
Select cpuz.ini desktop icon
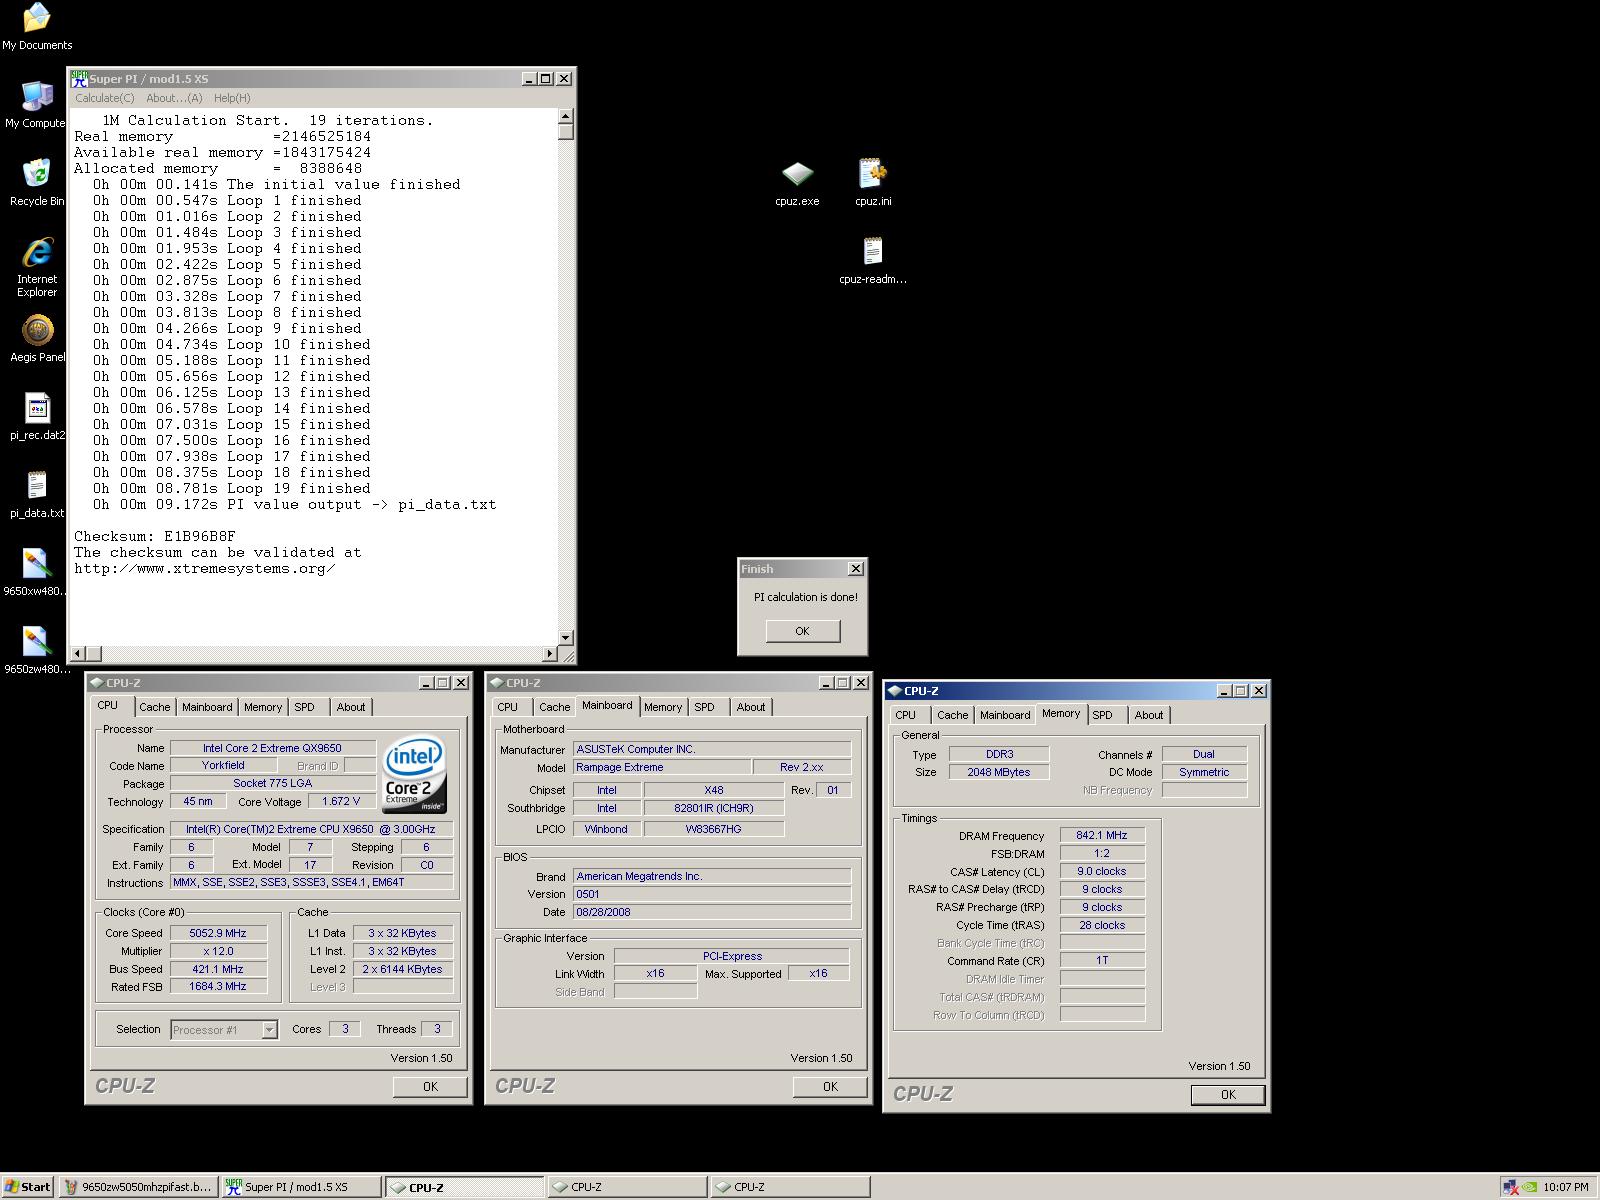pos(873,183)
